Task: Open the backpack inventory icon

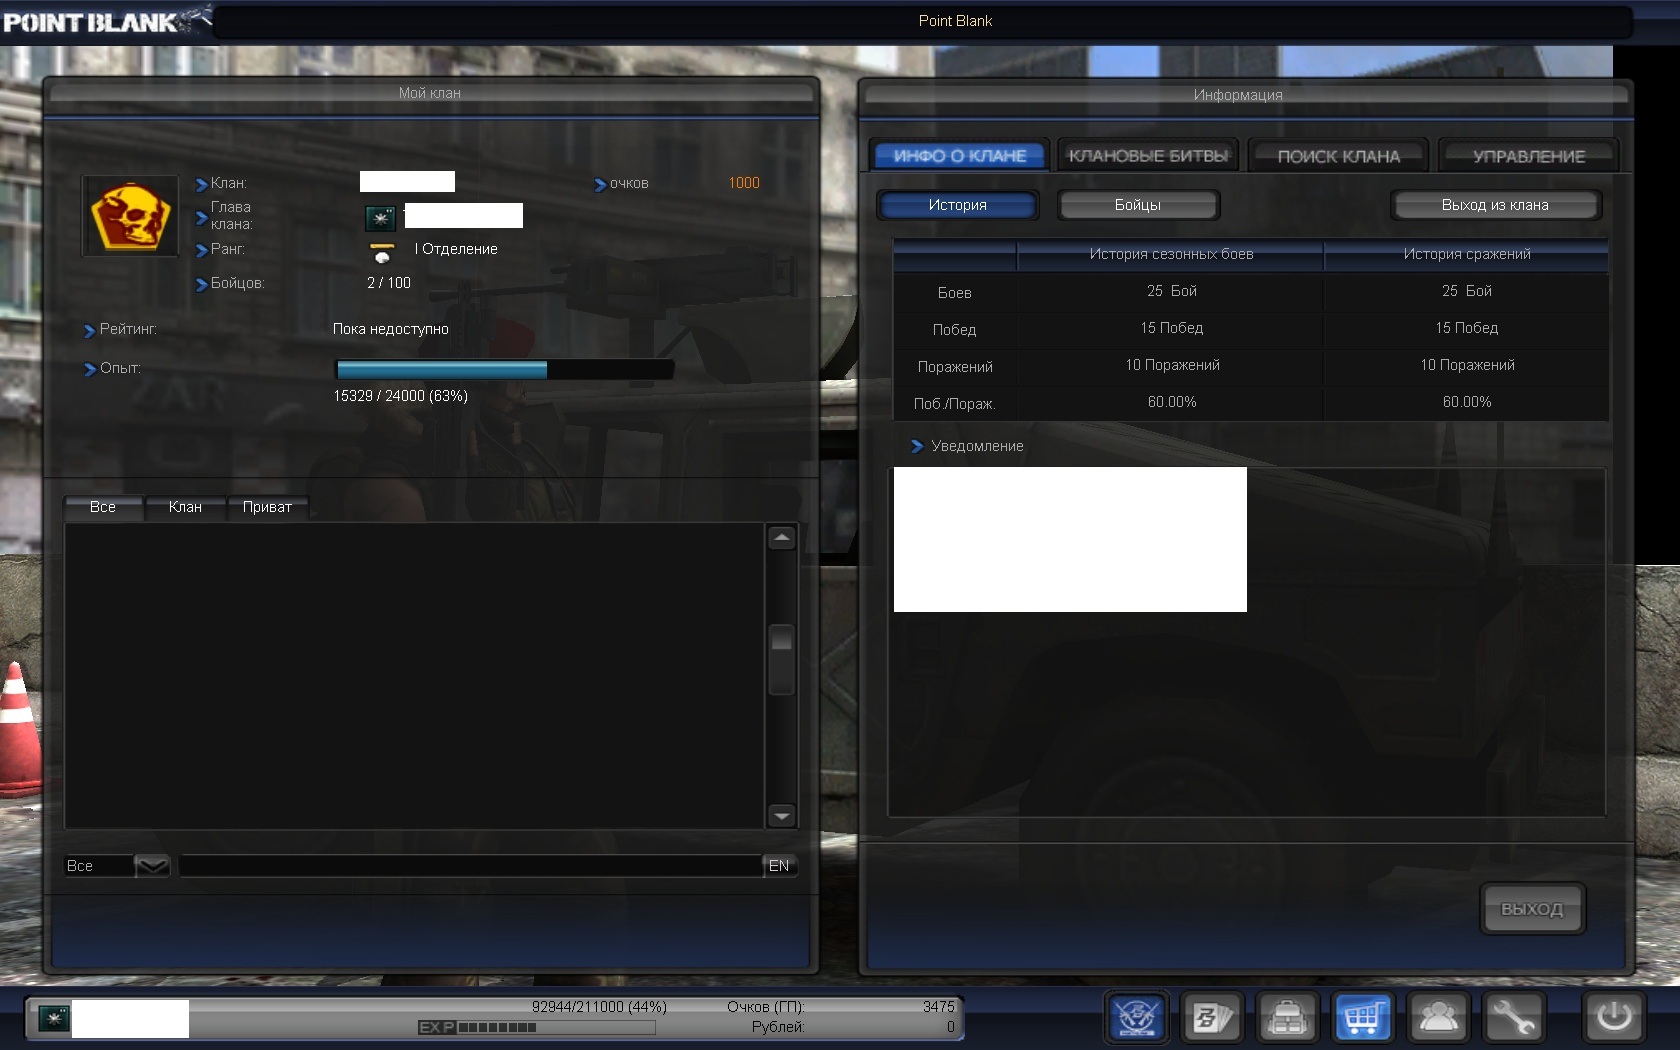Action: point(1287,1018)
